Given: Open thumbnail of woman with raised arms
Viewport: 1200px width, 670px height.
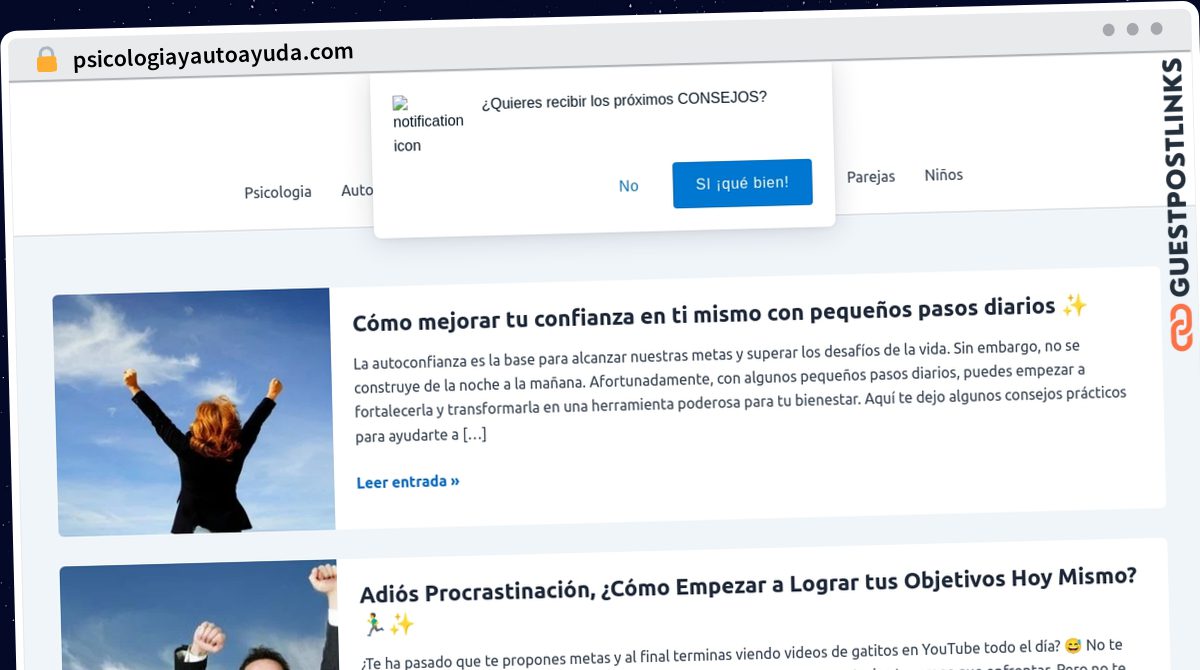Looking at the screenshot, I should (194, 412).
